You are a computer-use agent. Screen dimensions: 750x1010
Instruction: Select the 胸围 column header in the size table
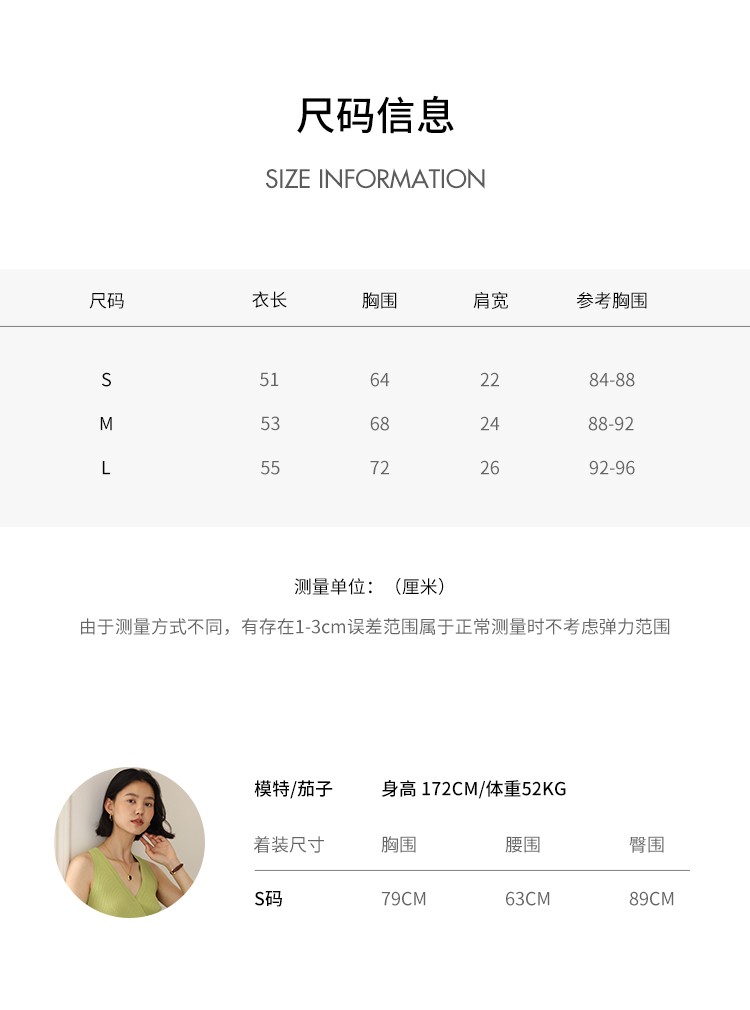click(380, 300)
